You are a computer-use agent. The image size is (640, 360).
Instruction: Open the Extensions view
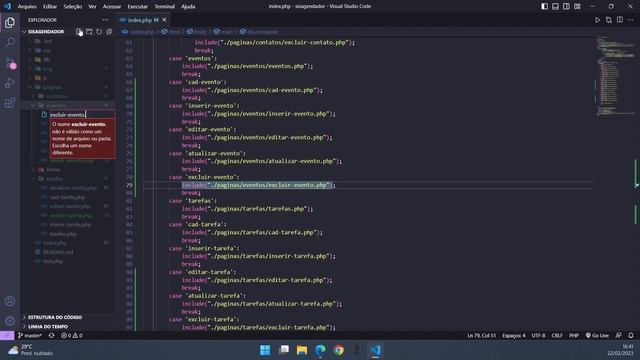click(x=10, y=103)
